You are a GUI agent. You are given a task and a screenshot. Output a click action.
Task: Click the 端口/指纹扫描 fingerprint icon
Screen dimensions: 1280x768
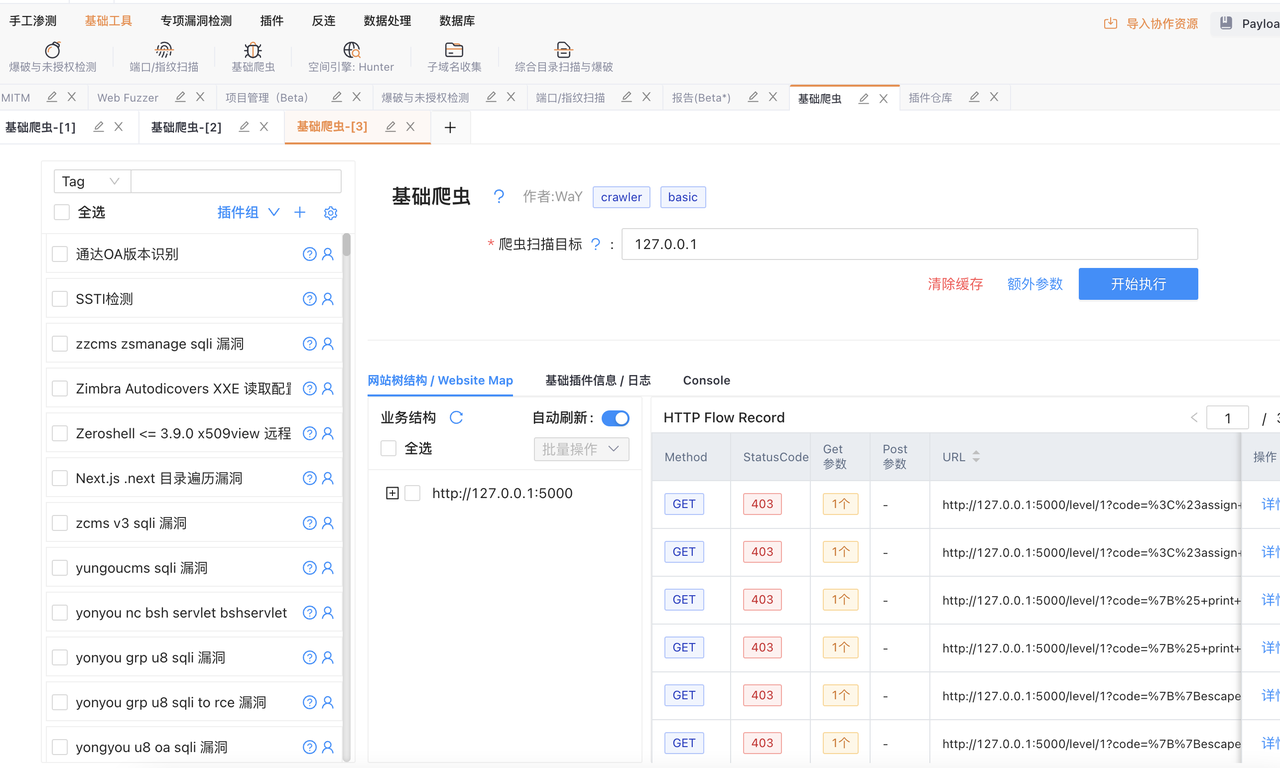(164, 50)
